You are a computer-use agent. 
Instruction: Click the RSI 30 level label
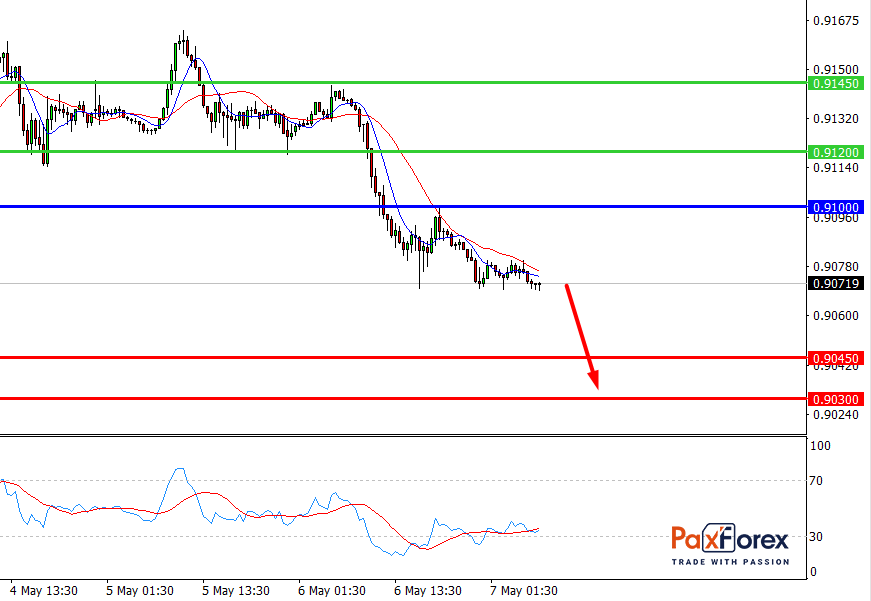[816, 537]
